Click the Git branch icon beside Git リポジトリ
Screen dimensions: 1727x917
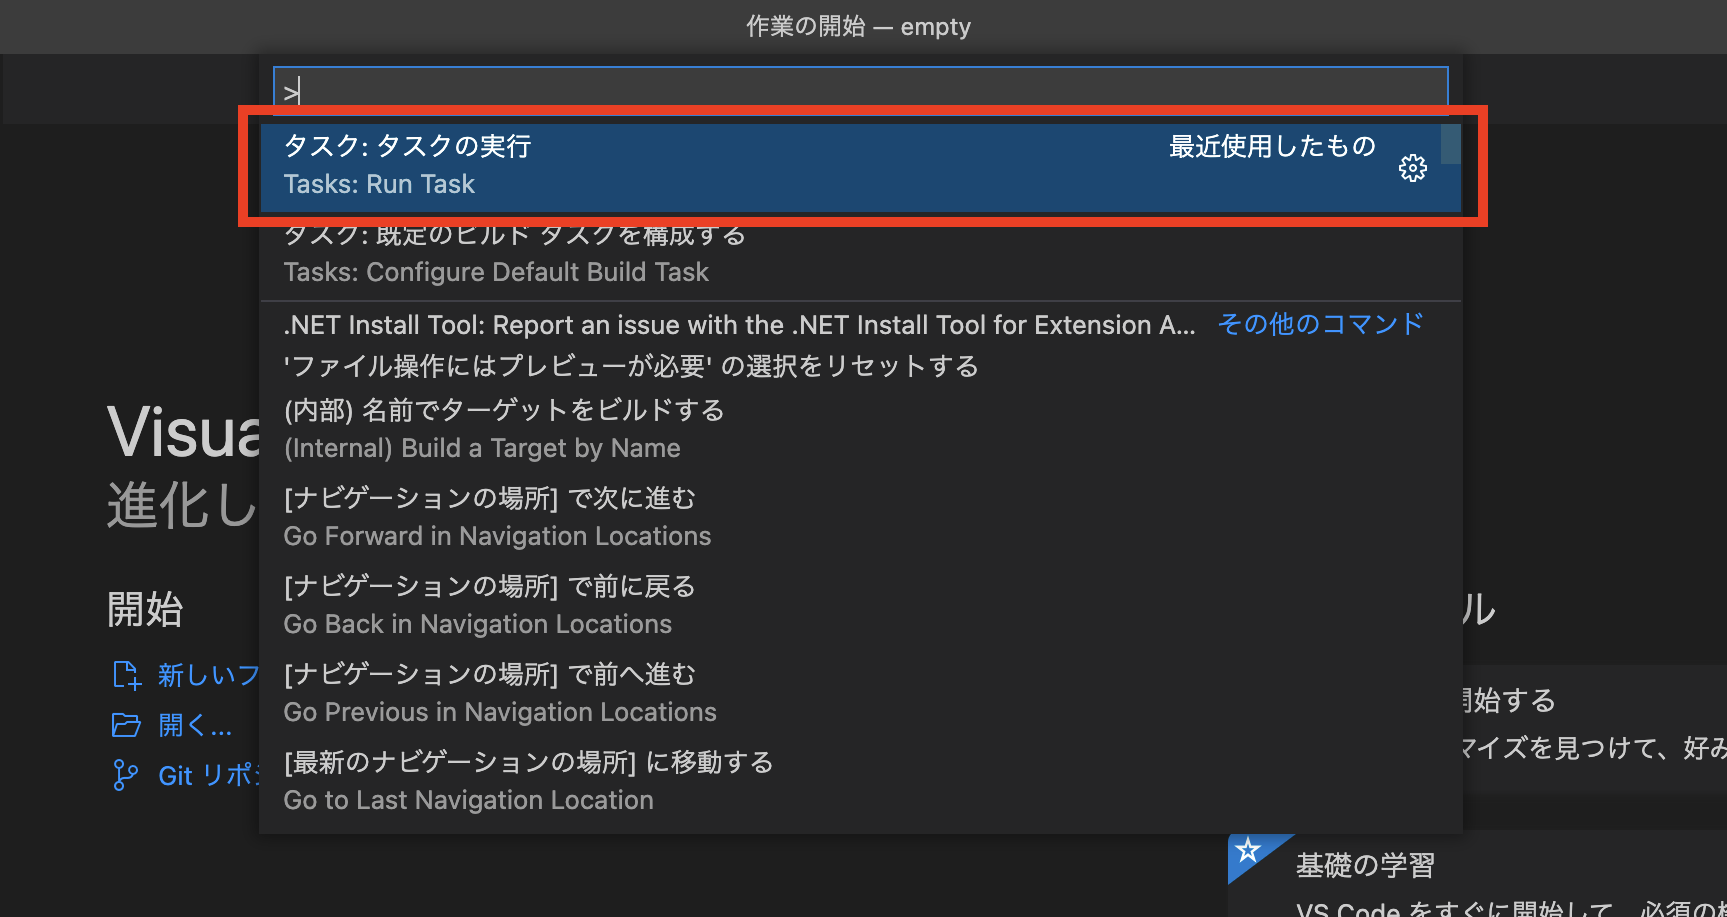click(125, 775)
